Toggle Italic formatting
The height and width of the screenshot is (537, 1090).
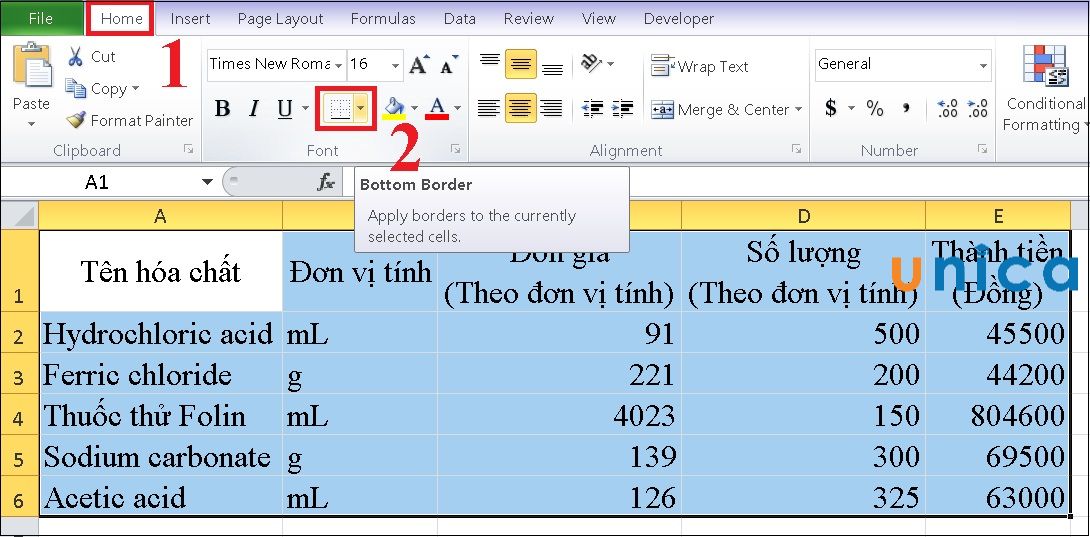254,109
